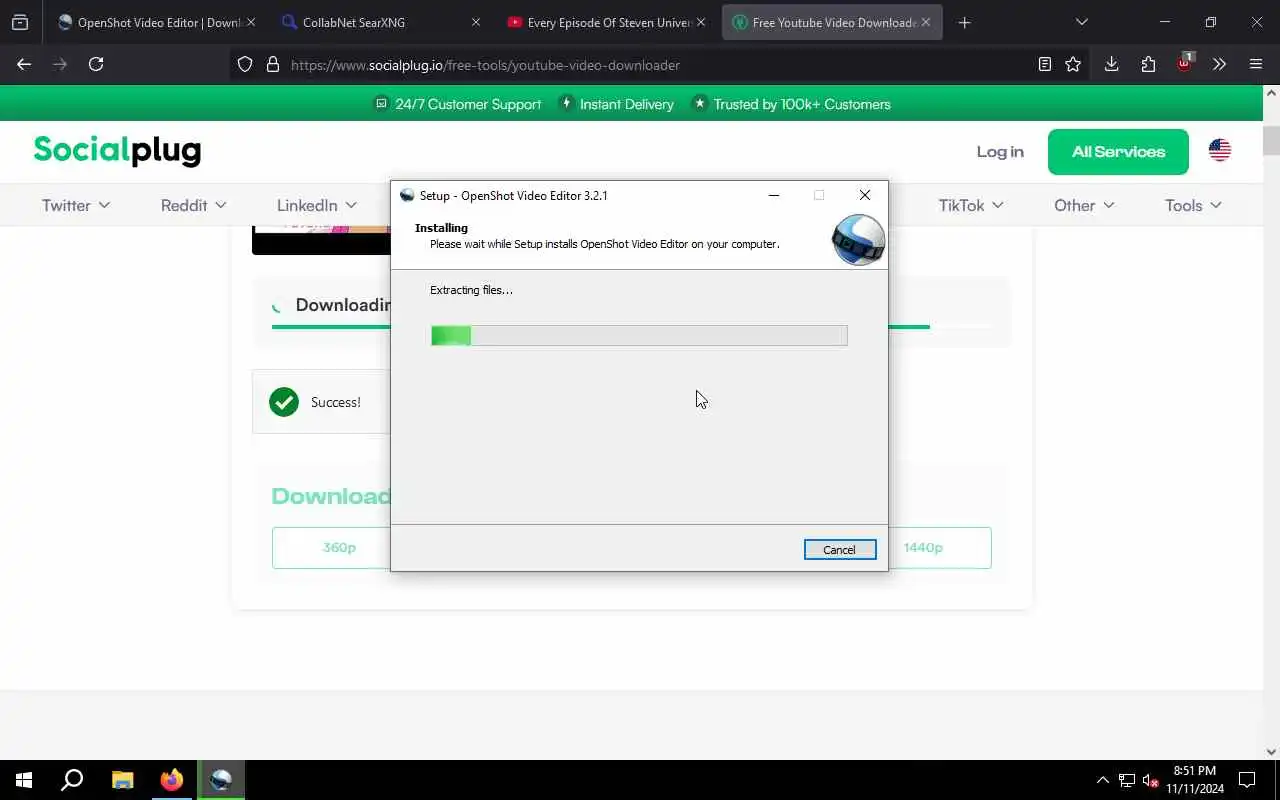The height and width of the screenshot is (800, 1280).
Task: Open the Firefox downloads panel
Action: click(1111, 64)
